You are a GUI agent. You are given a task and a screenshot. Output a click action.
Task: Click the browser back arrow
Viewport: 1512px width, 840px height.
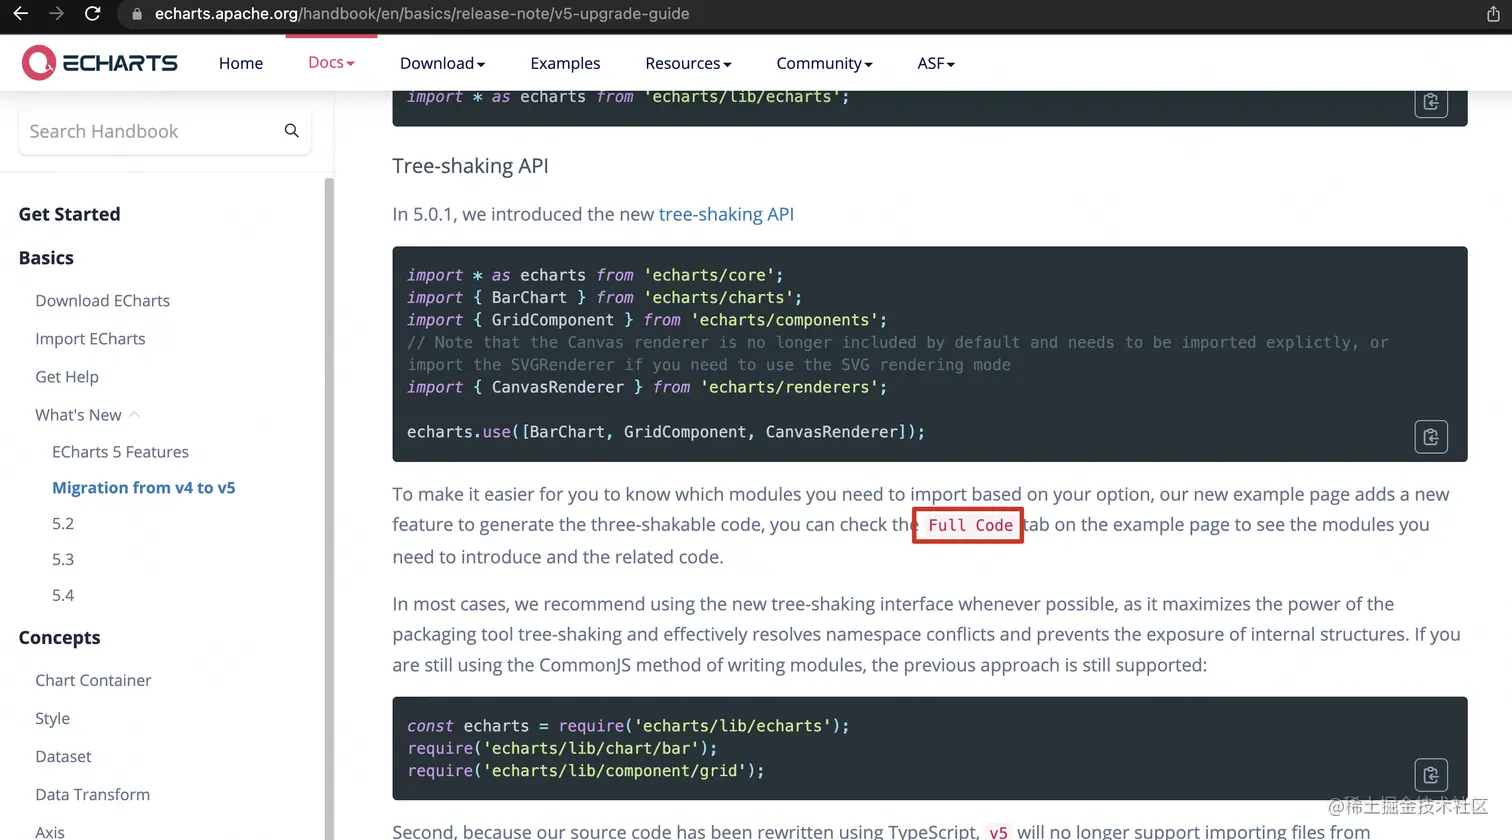tap(20, 14)
